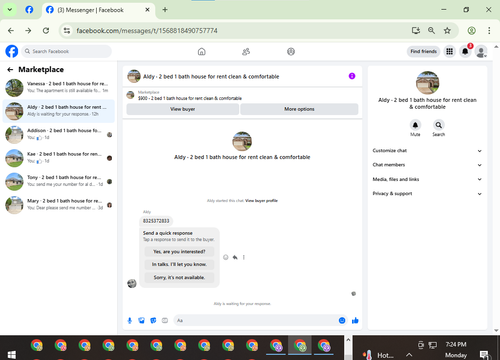Open Chrome's three-dot menu
The height and width of the screenshot is (360, 500).
click(489, 31)
